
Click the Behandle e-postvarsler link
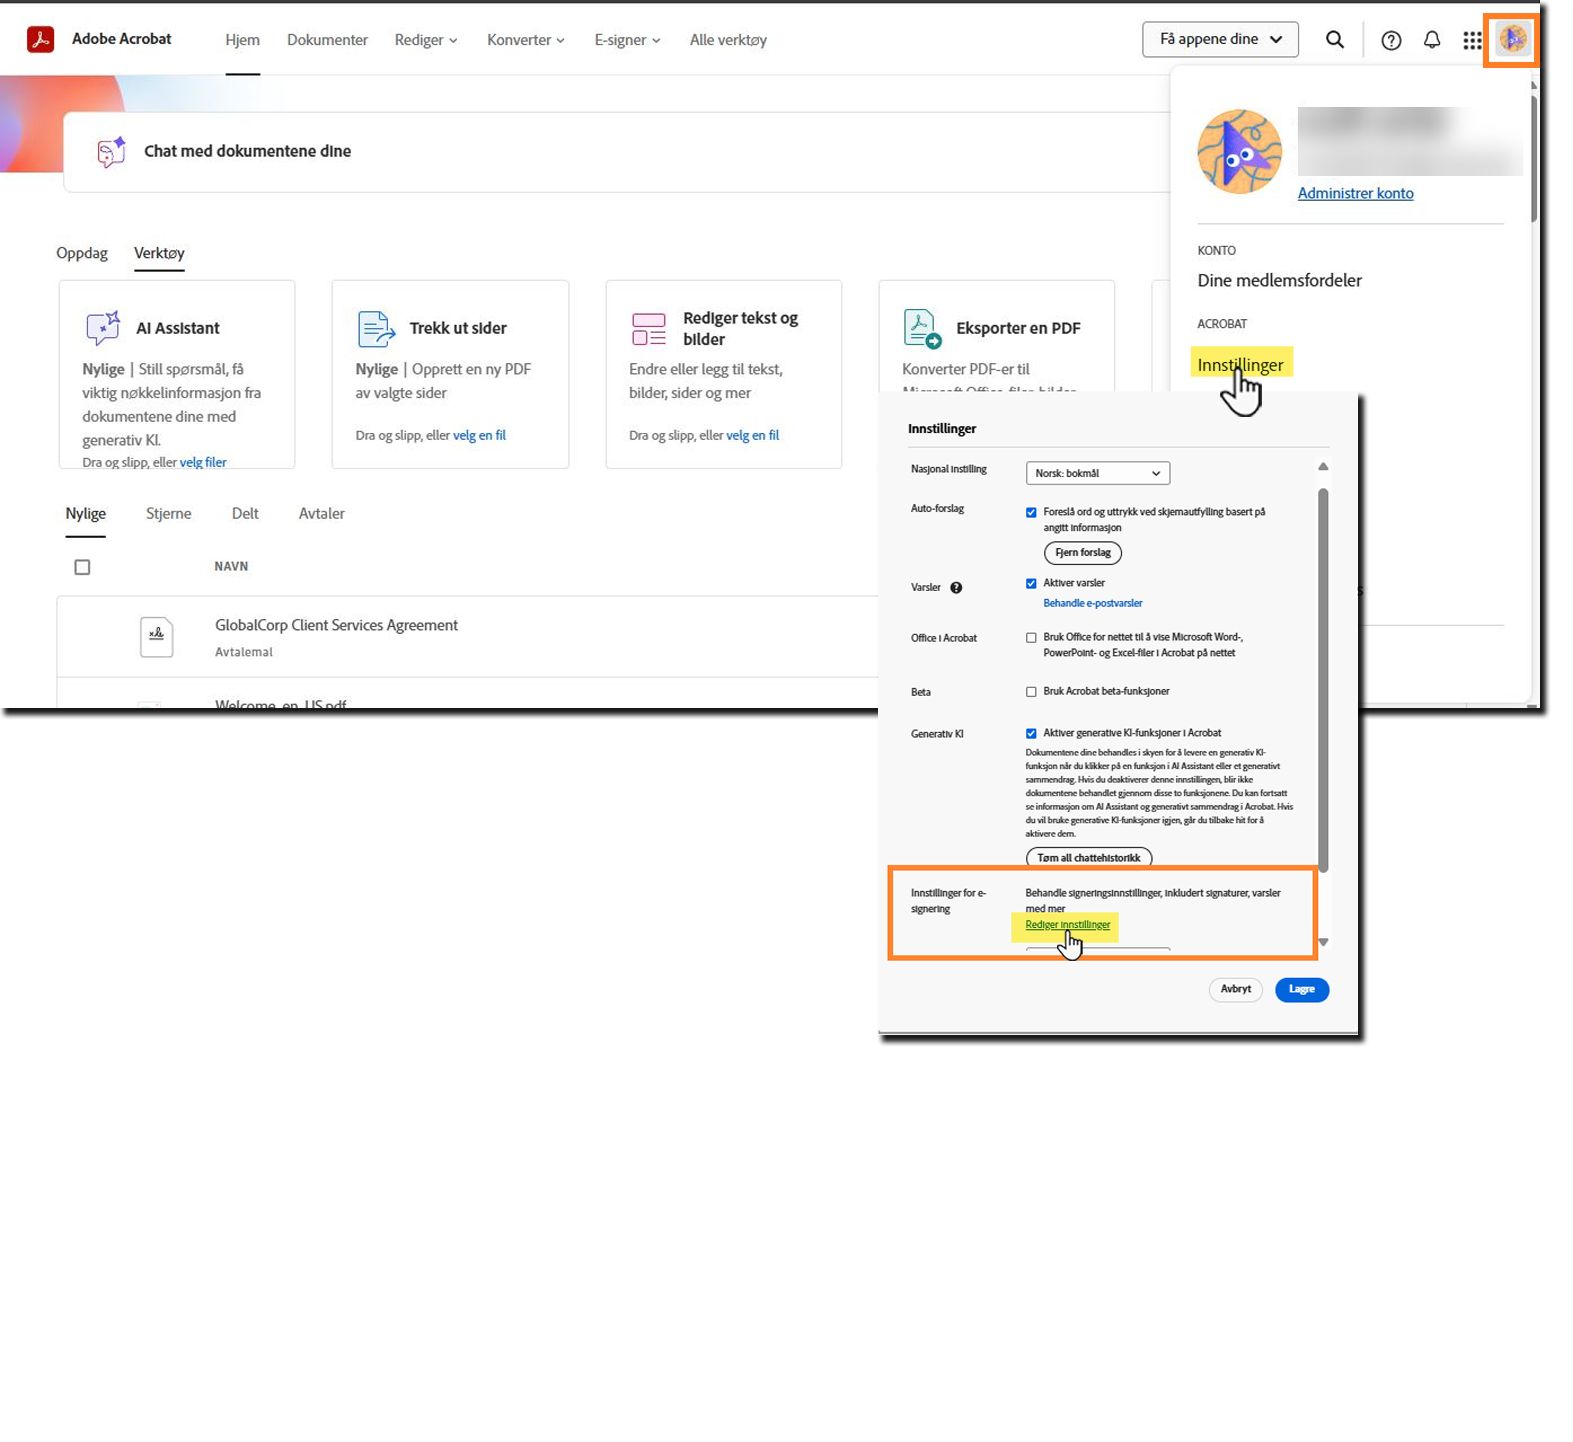point(1092,603)
